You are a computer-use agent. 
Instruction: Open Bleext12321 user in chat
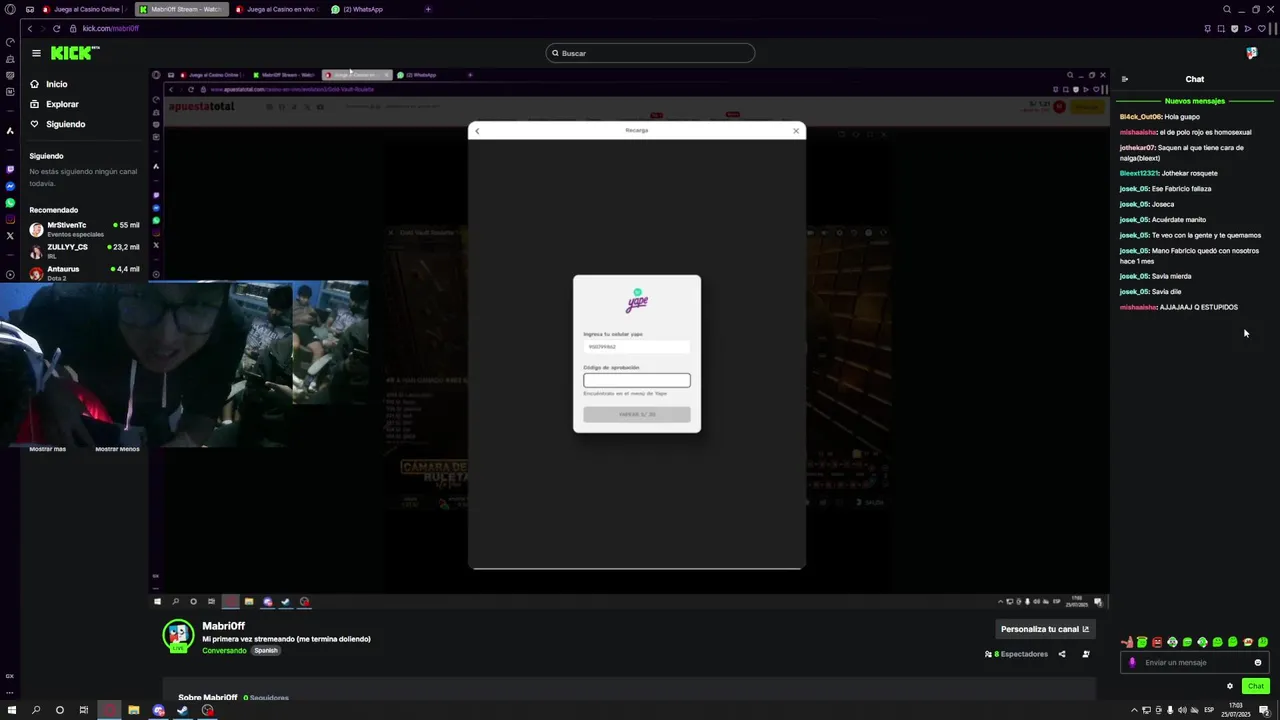tap(1139, 173)
